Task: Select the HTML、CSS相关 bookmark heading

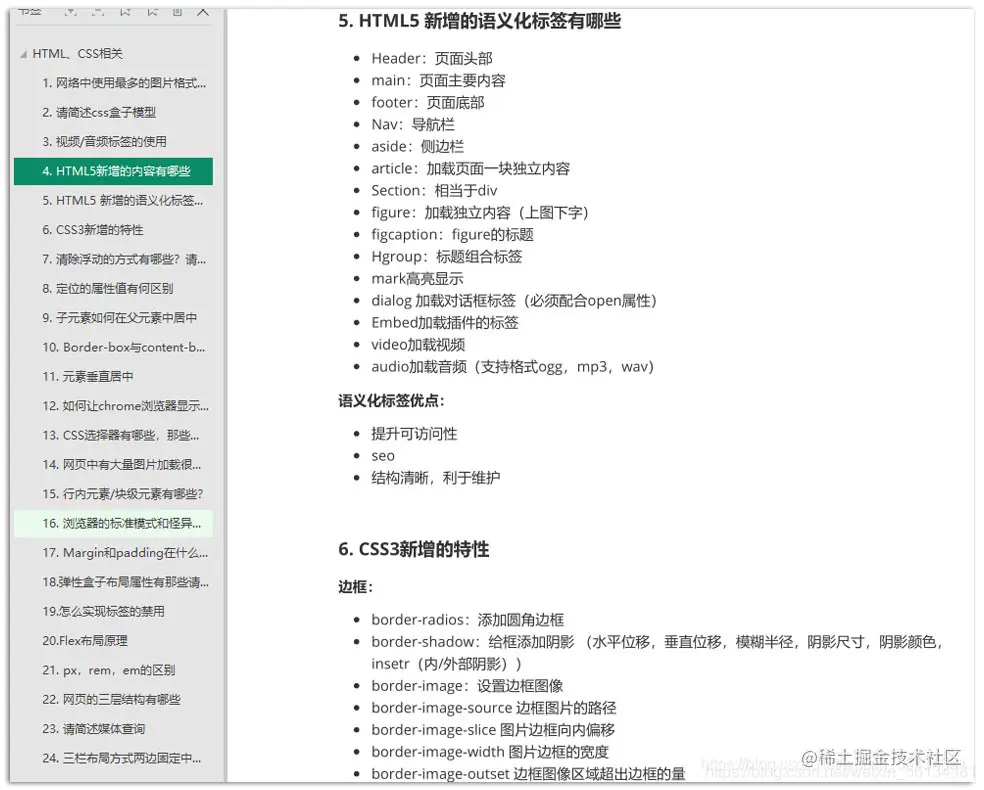Action: coord(77,54)
